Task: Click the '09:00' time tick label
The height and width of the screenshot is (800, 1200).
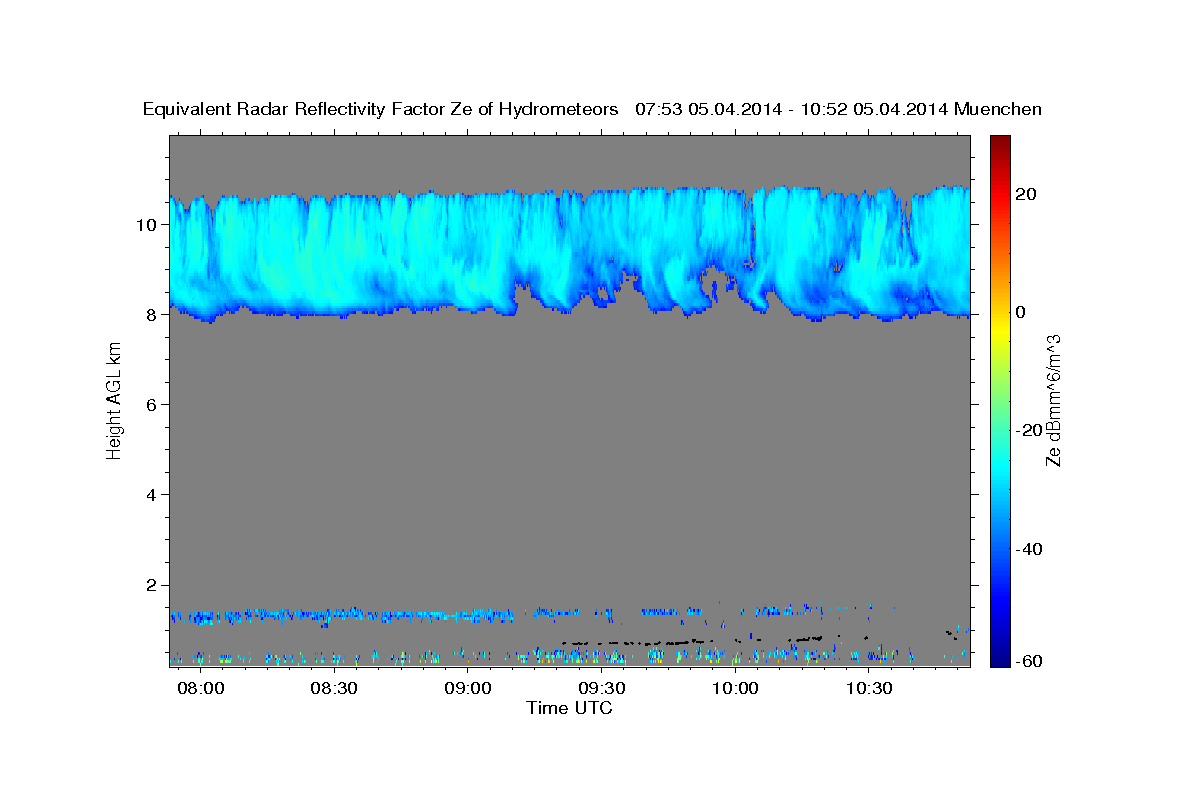Action: tap(468, 689)
